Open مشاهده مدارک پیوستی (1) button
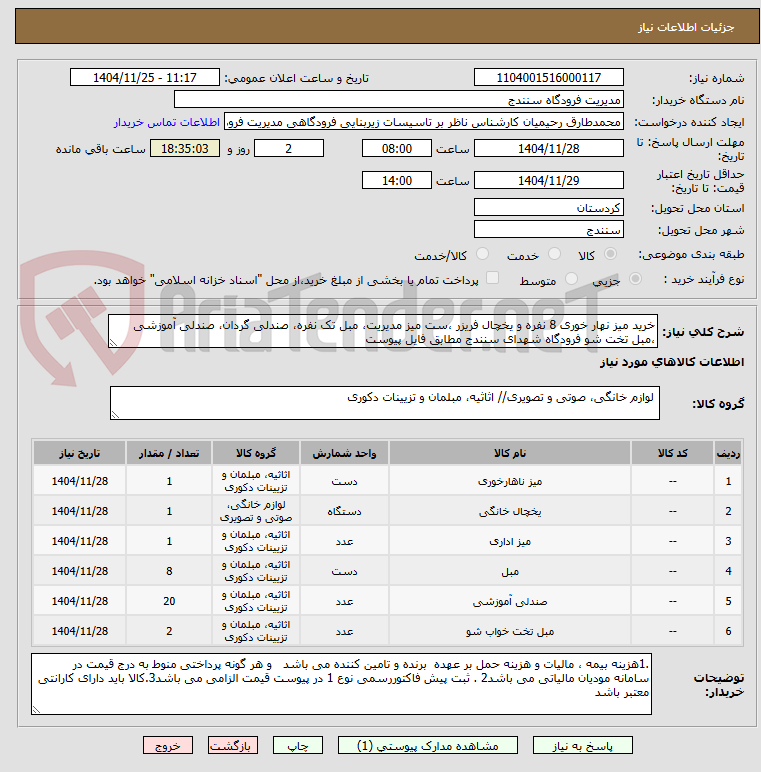This screenshot has height=772, width=761. pyautogui.click(x=428, y=746)
